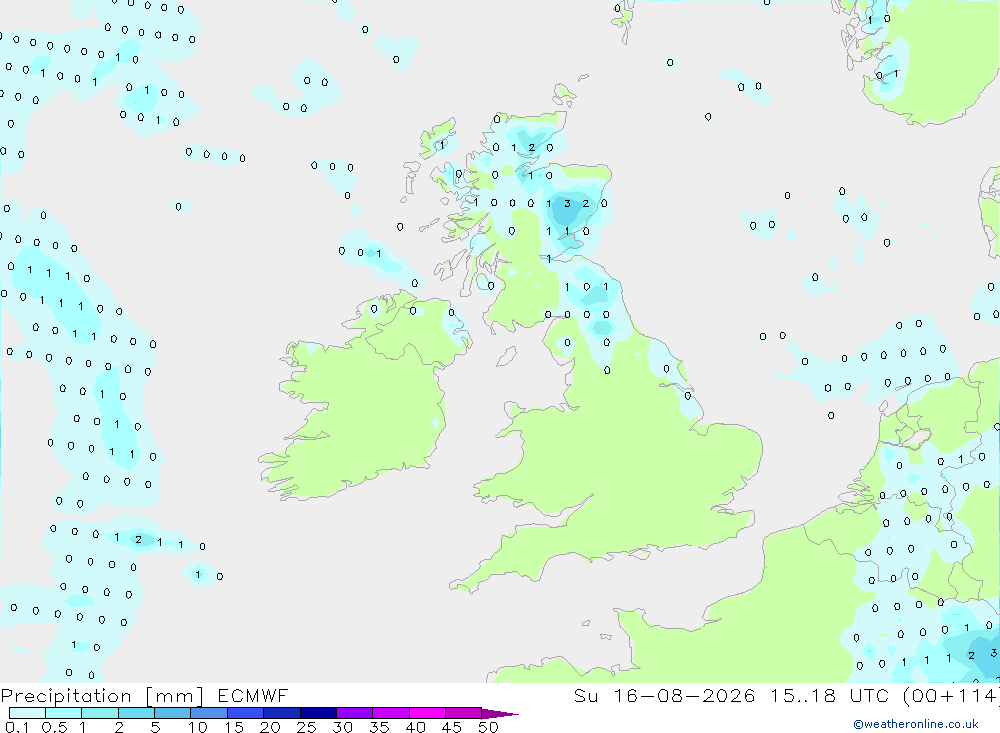This screenshot has height=733, width=1000.
Task: Click the "2" value in Atlantic southwest of Ireland
Action: point(138,540)
